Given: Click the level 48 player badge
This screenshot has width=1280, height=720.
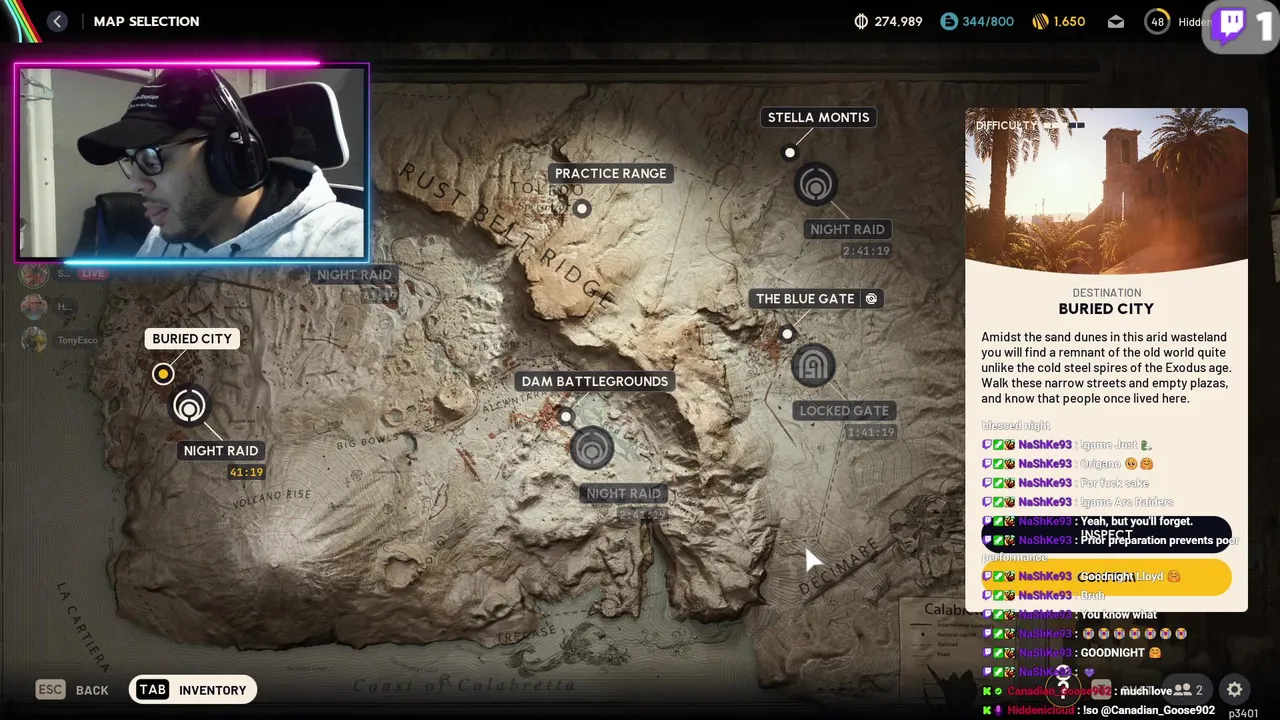Looking at the screenshot, I should tap(1157, 21).
